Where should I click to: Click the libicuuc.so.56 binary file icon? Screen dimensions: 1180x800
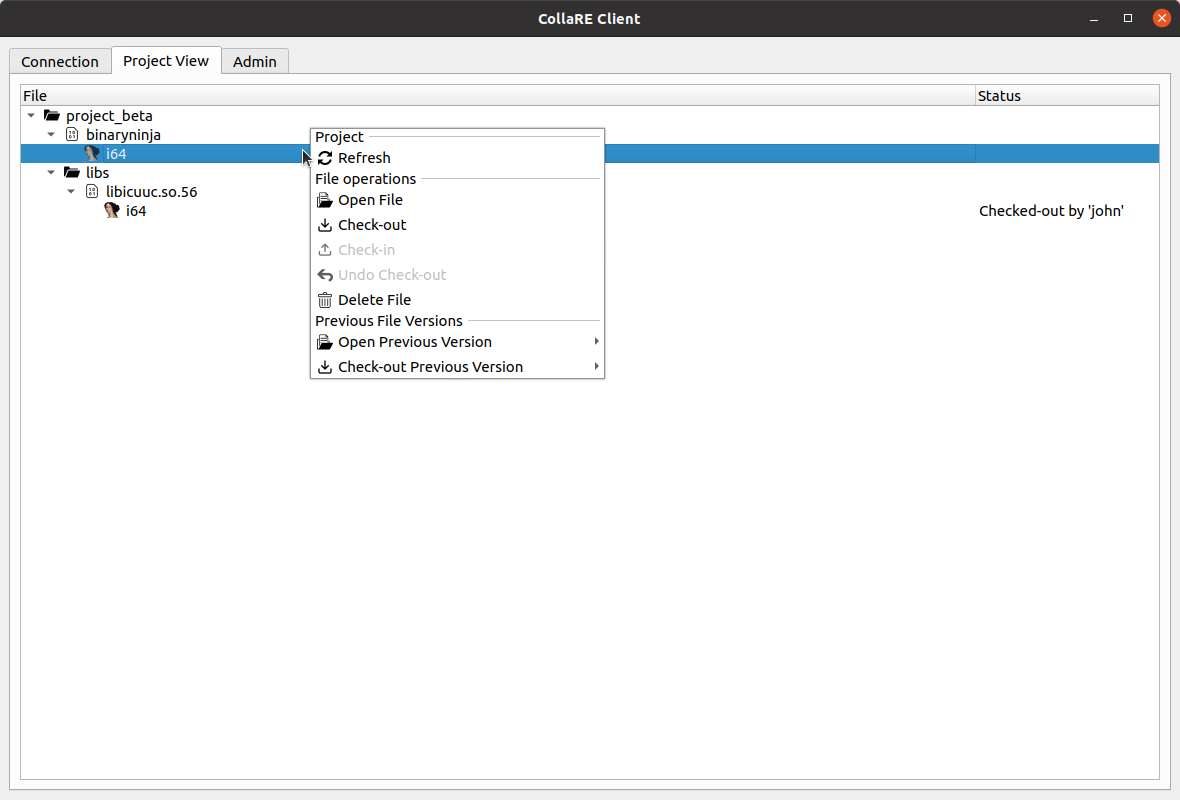pyautogui.click(x=92, y=192)
